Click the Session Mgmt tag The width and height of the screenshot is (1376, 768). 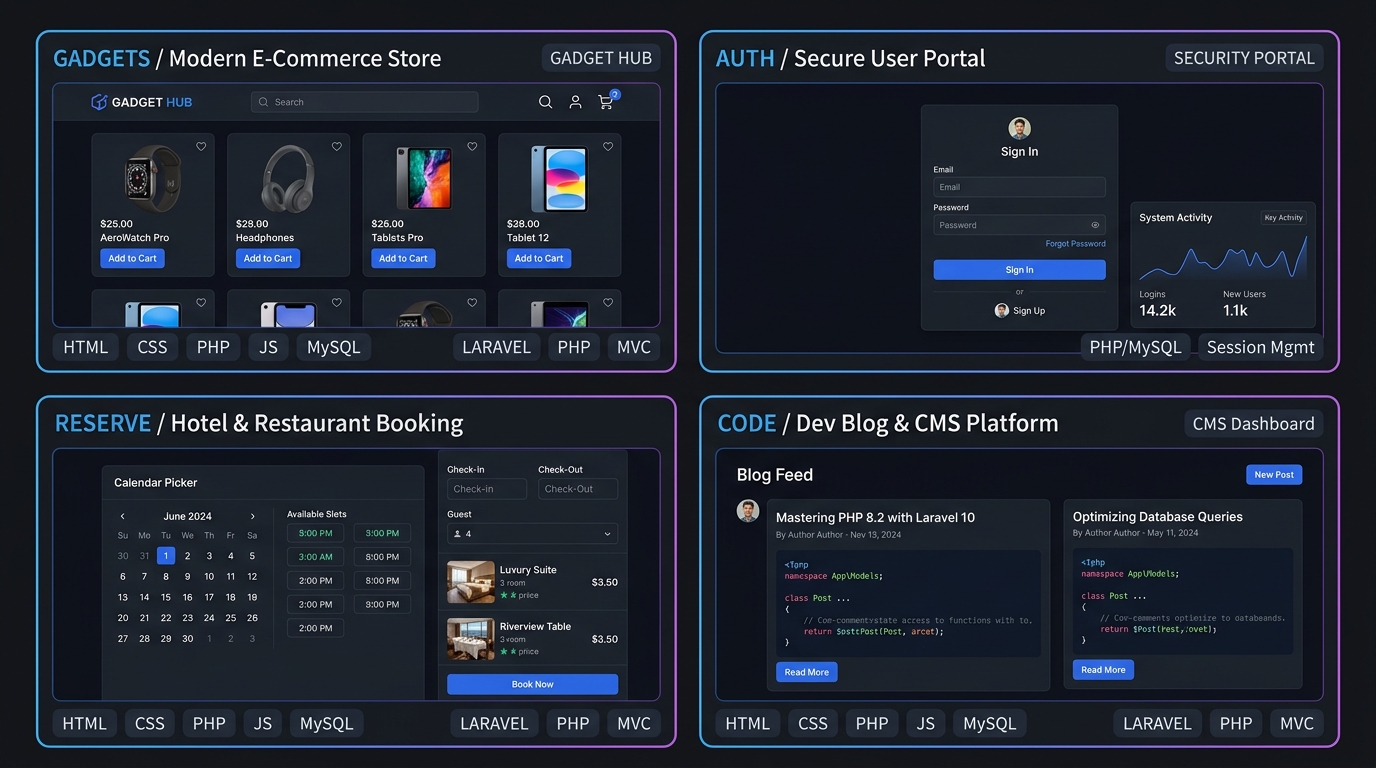tap(1260, 348)
